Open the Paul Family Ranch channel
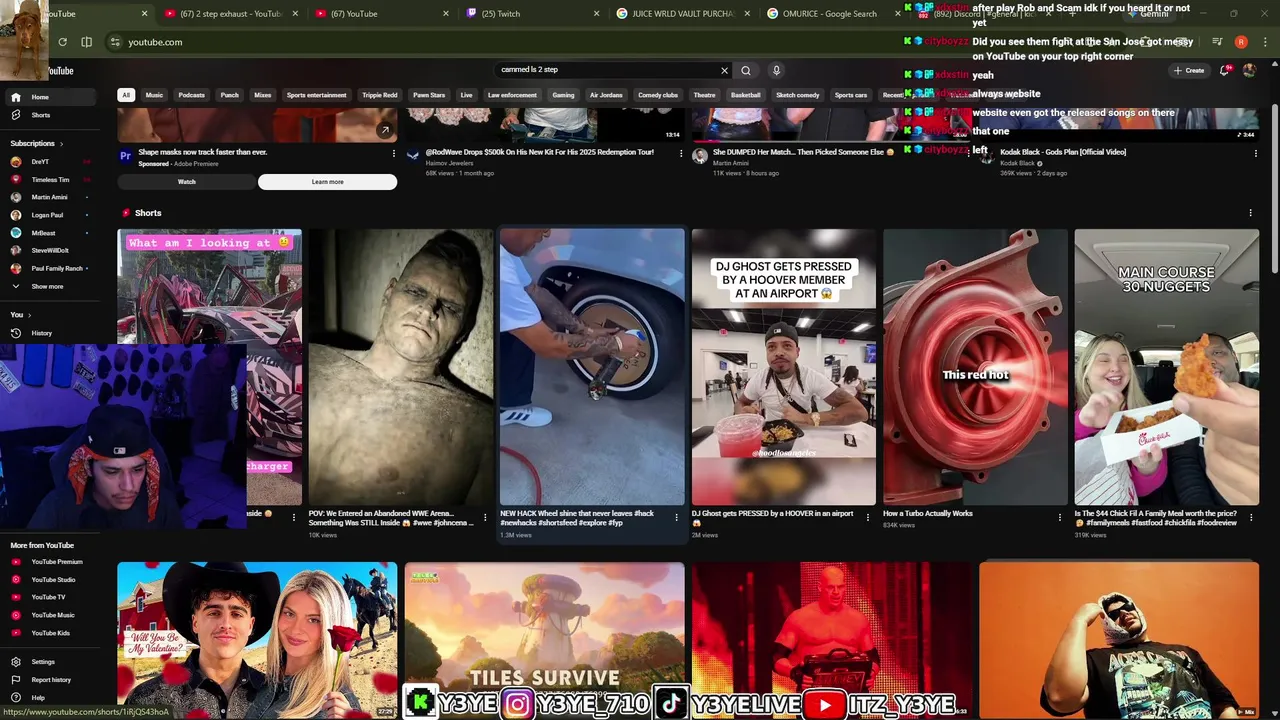 56,269
